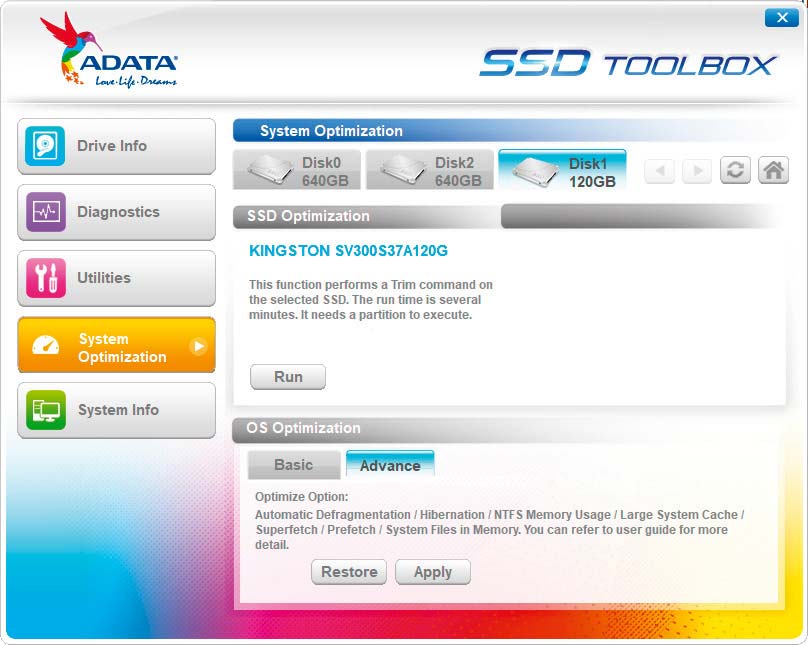
Task: Apply the OS optimization settings
Action: (433, 572)
